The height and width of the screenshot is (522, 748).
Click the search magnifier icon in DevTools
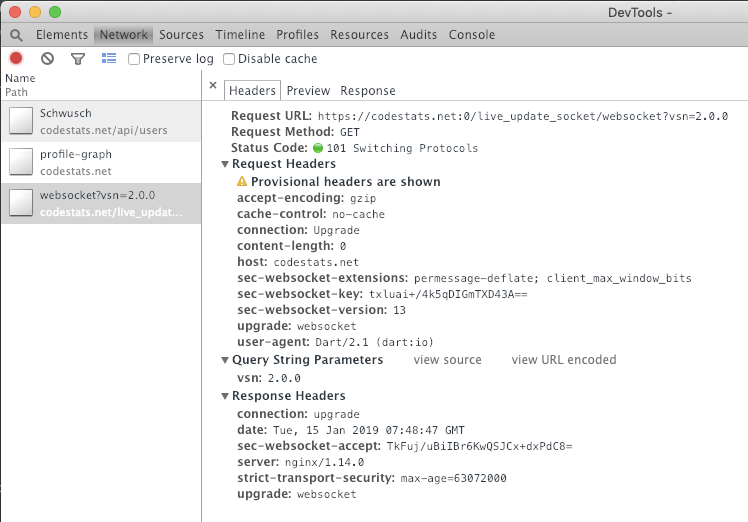pyautogui.click(x=16, y=35)
